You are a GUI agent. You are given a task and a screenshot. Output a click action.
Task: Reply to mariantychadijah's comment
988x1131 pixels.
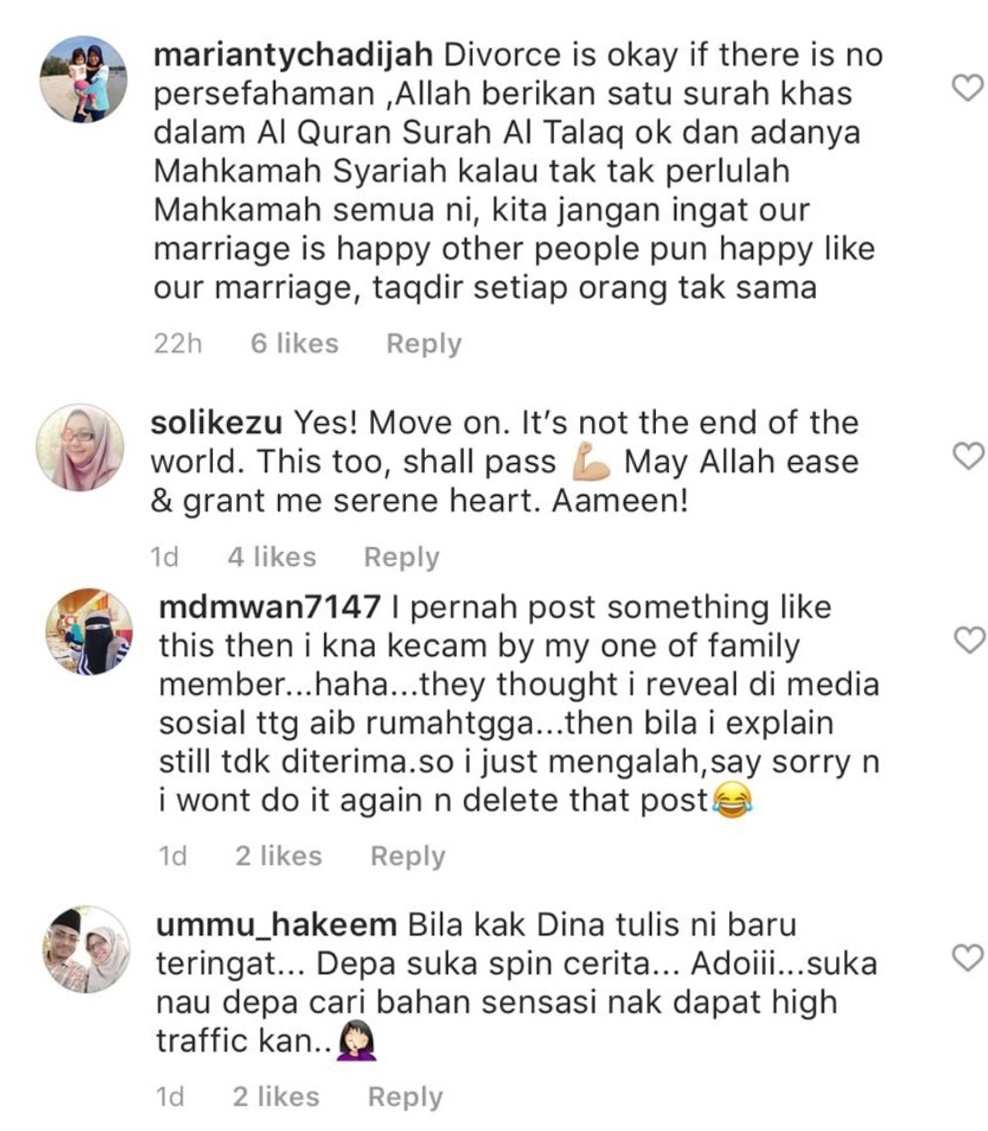pos(424,344)
